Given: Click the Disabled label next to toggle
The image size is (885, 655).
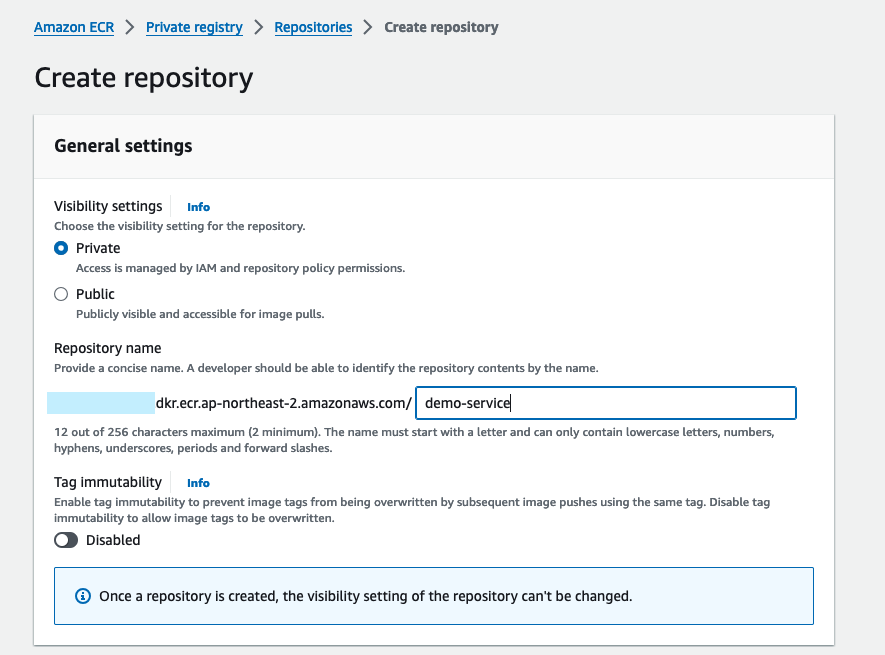Looking at the screenshot, I should coord(113,540).
